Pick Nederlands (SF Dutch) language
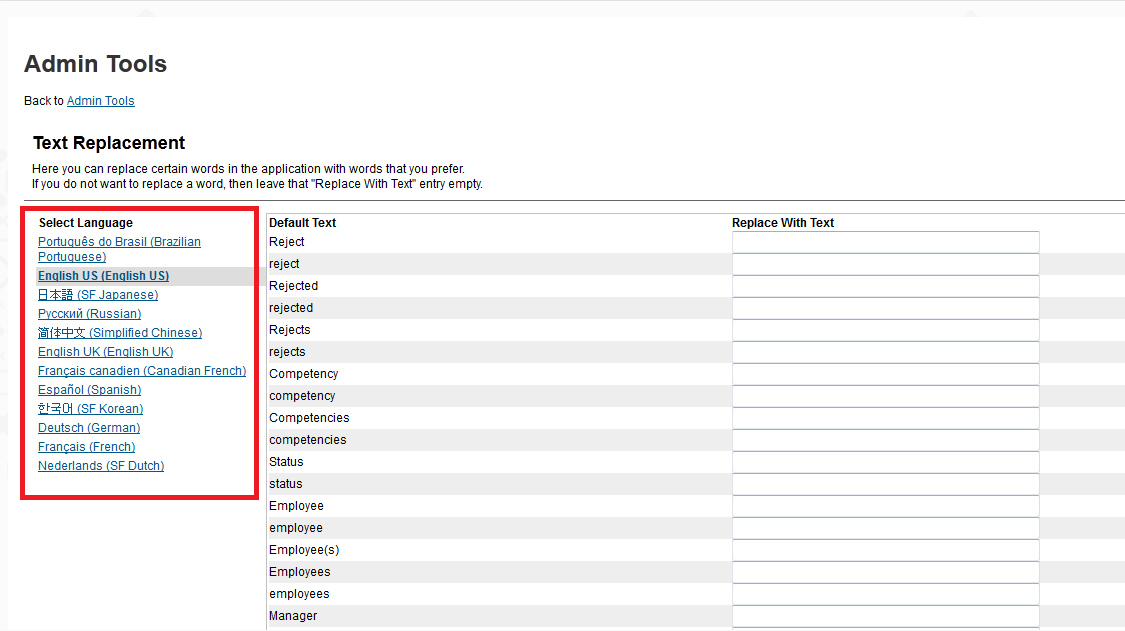 [101, 466]
